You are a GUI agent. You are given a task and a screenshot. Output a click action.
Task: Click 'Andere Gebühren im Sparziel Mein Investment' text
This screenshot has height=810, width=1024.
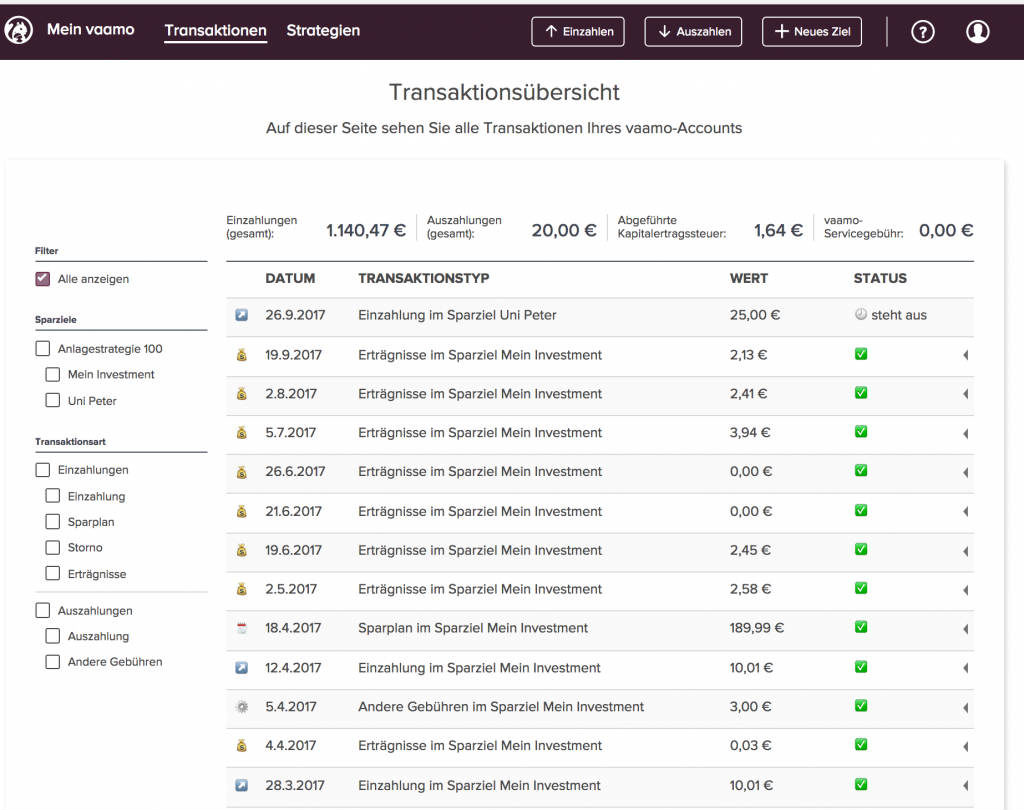point(501,707)
